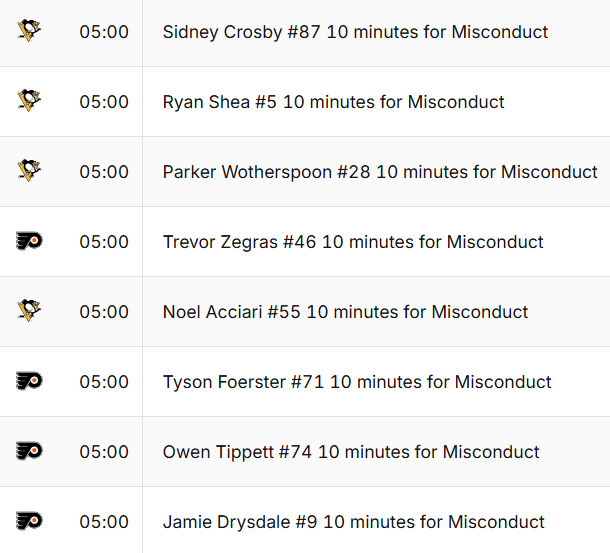Viewport: 610px width, 553px height.
Task: Select the 05:00 timestamp beside Trevor Zegras
Action: 104,242
